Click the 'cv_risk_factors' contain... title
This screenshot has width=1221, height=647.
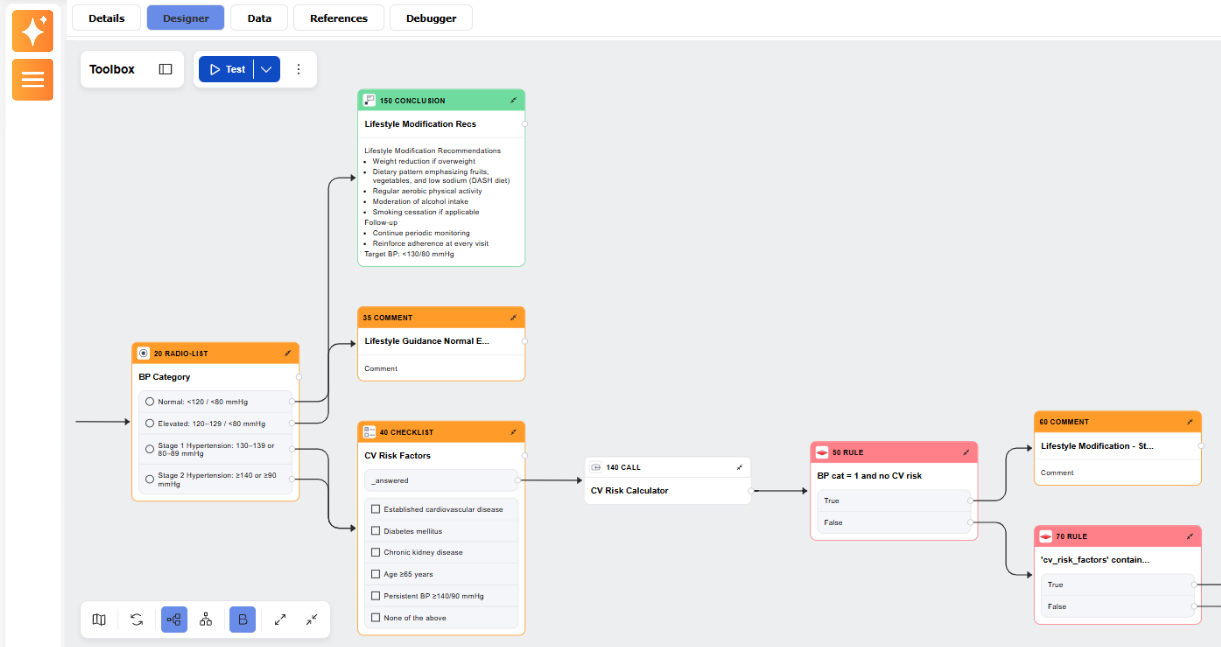coord(1095,560)
